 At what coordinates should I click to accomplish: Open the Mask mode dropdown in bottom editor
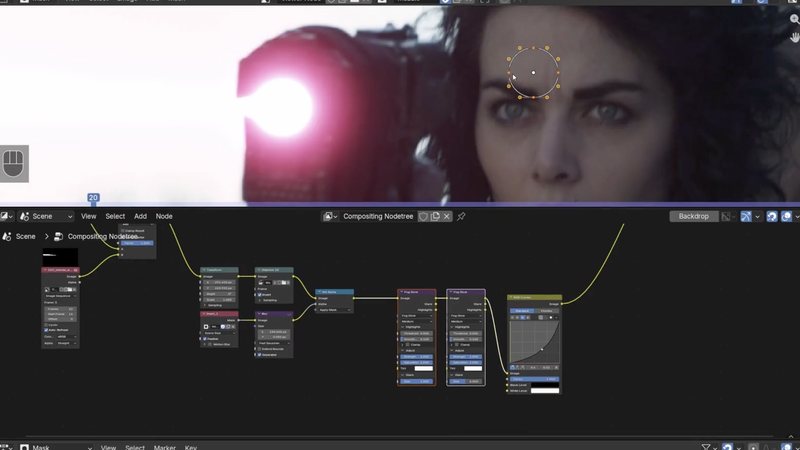(x=56, y=447)
